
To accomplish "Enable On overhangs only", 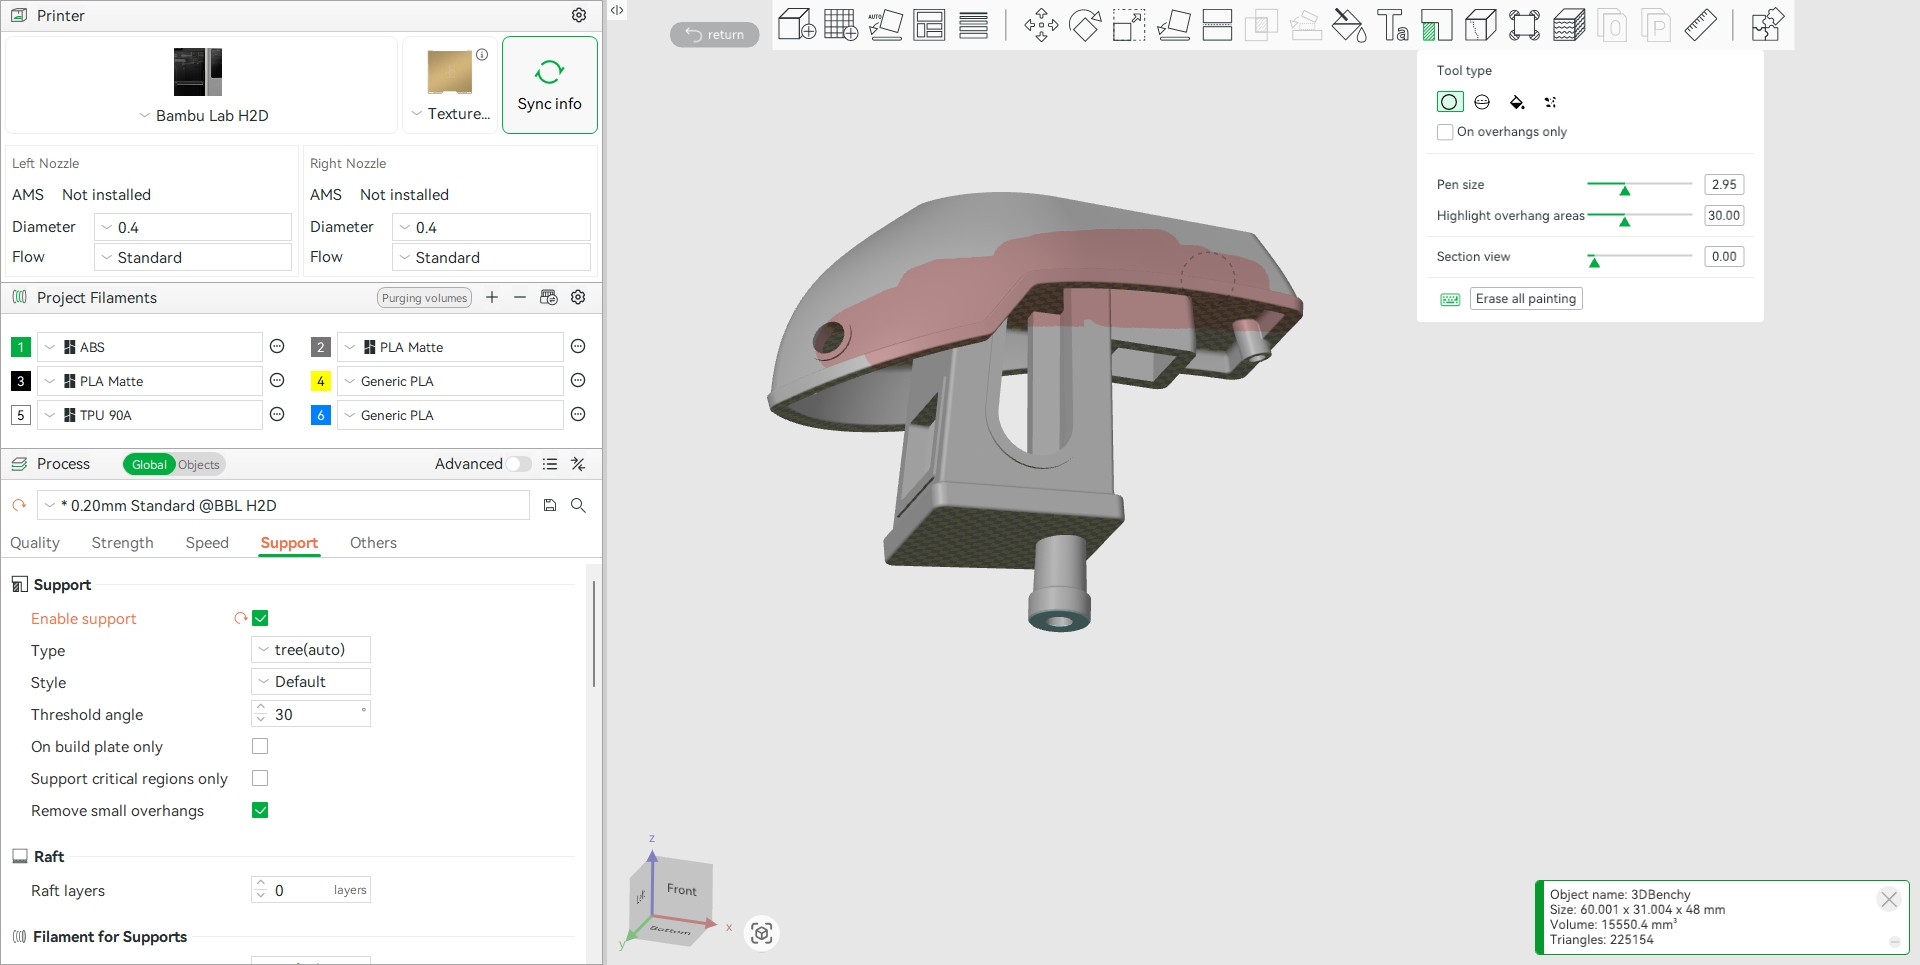I will coord(1445,132).
